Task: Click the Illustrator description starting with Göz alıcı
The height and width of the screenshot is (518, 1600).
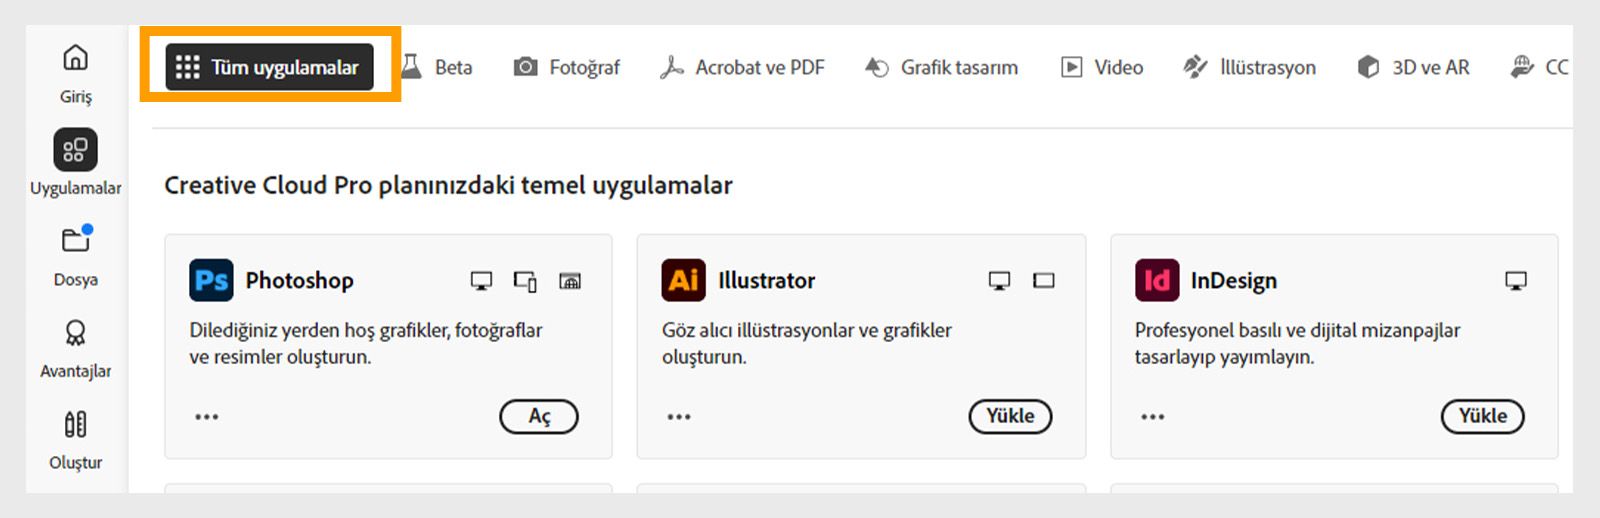Action: pos(807,343)
